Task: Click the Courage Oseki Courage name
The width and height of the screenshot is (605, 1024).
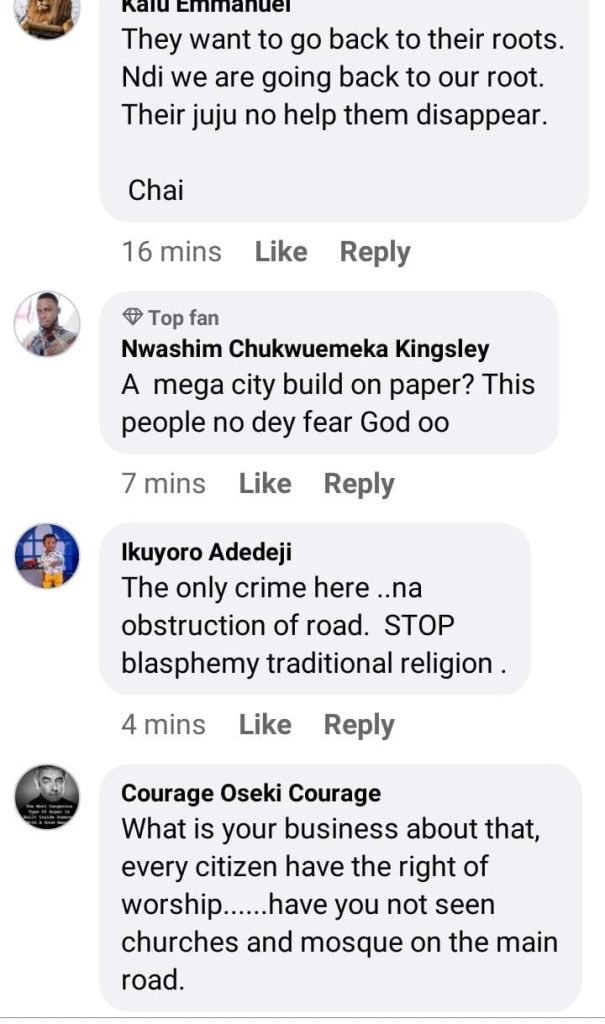Action: (251, 794)
